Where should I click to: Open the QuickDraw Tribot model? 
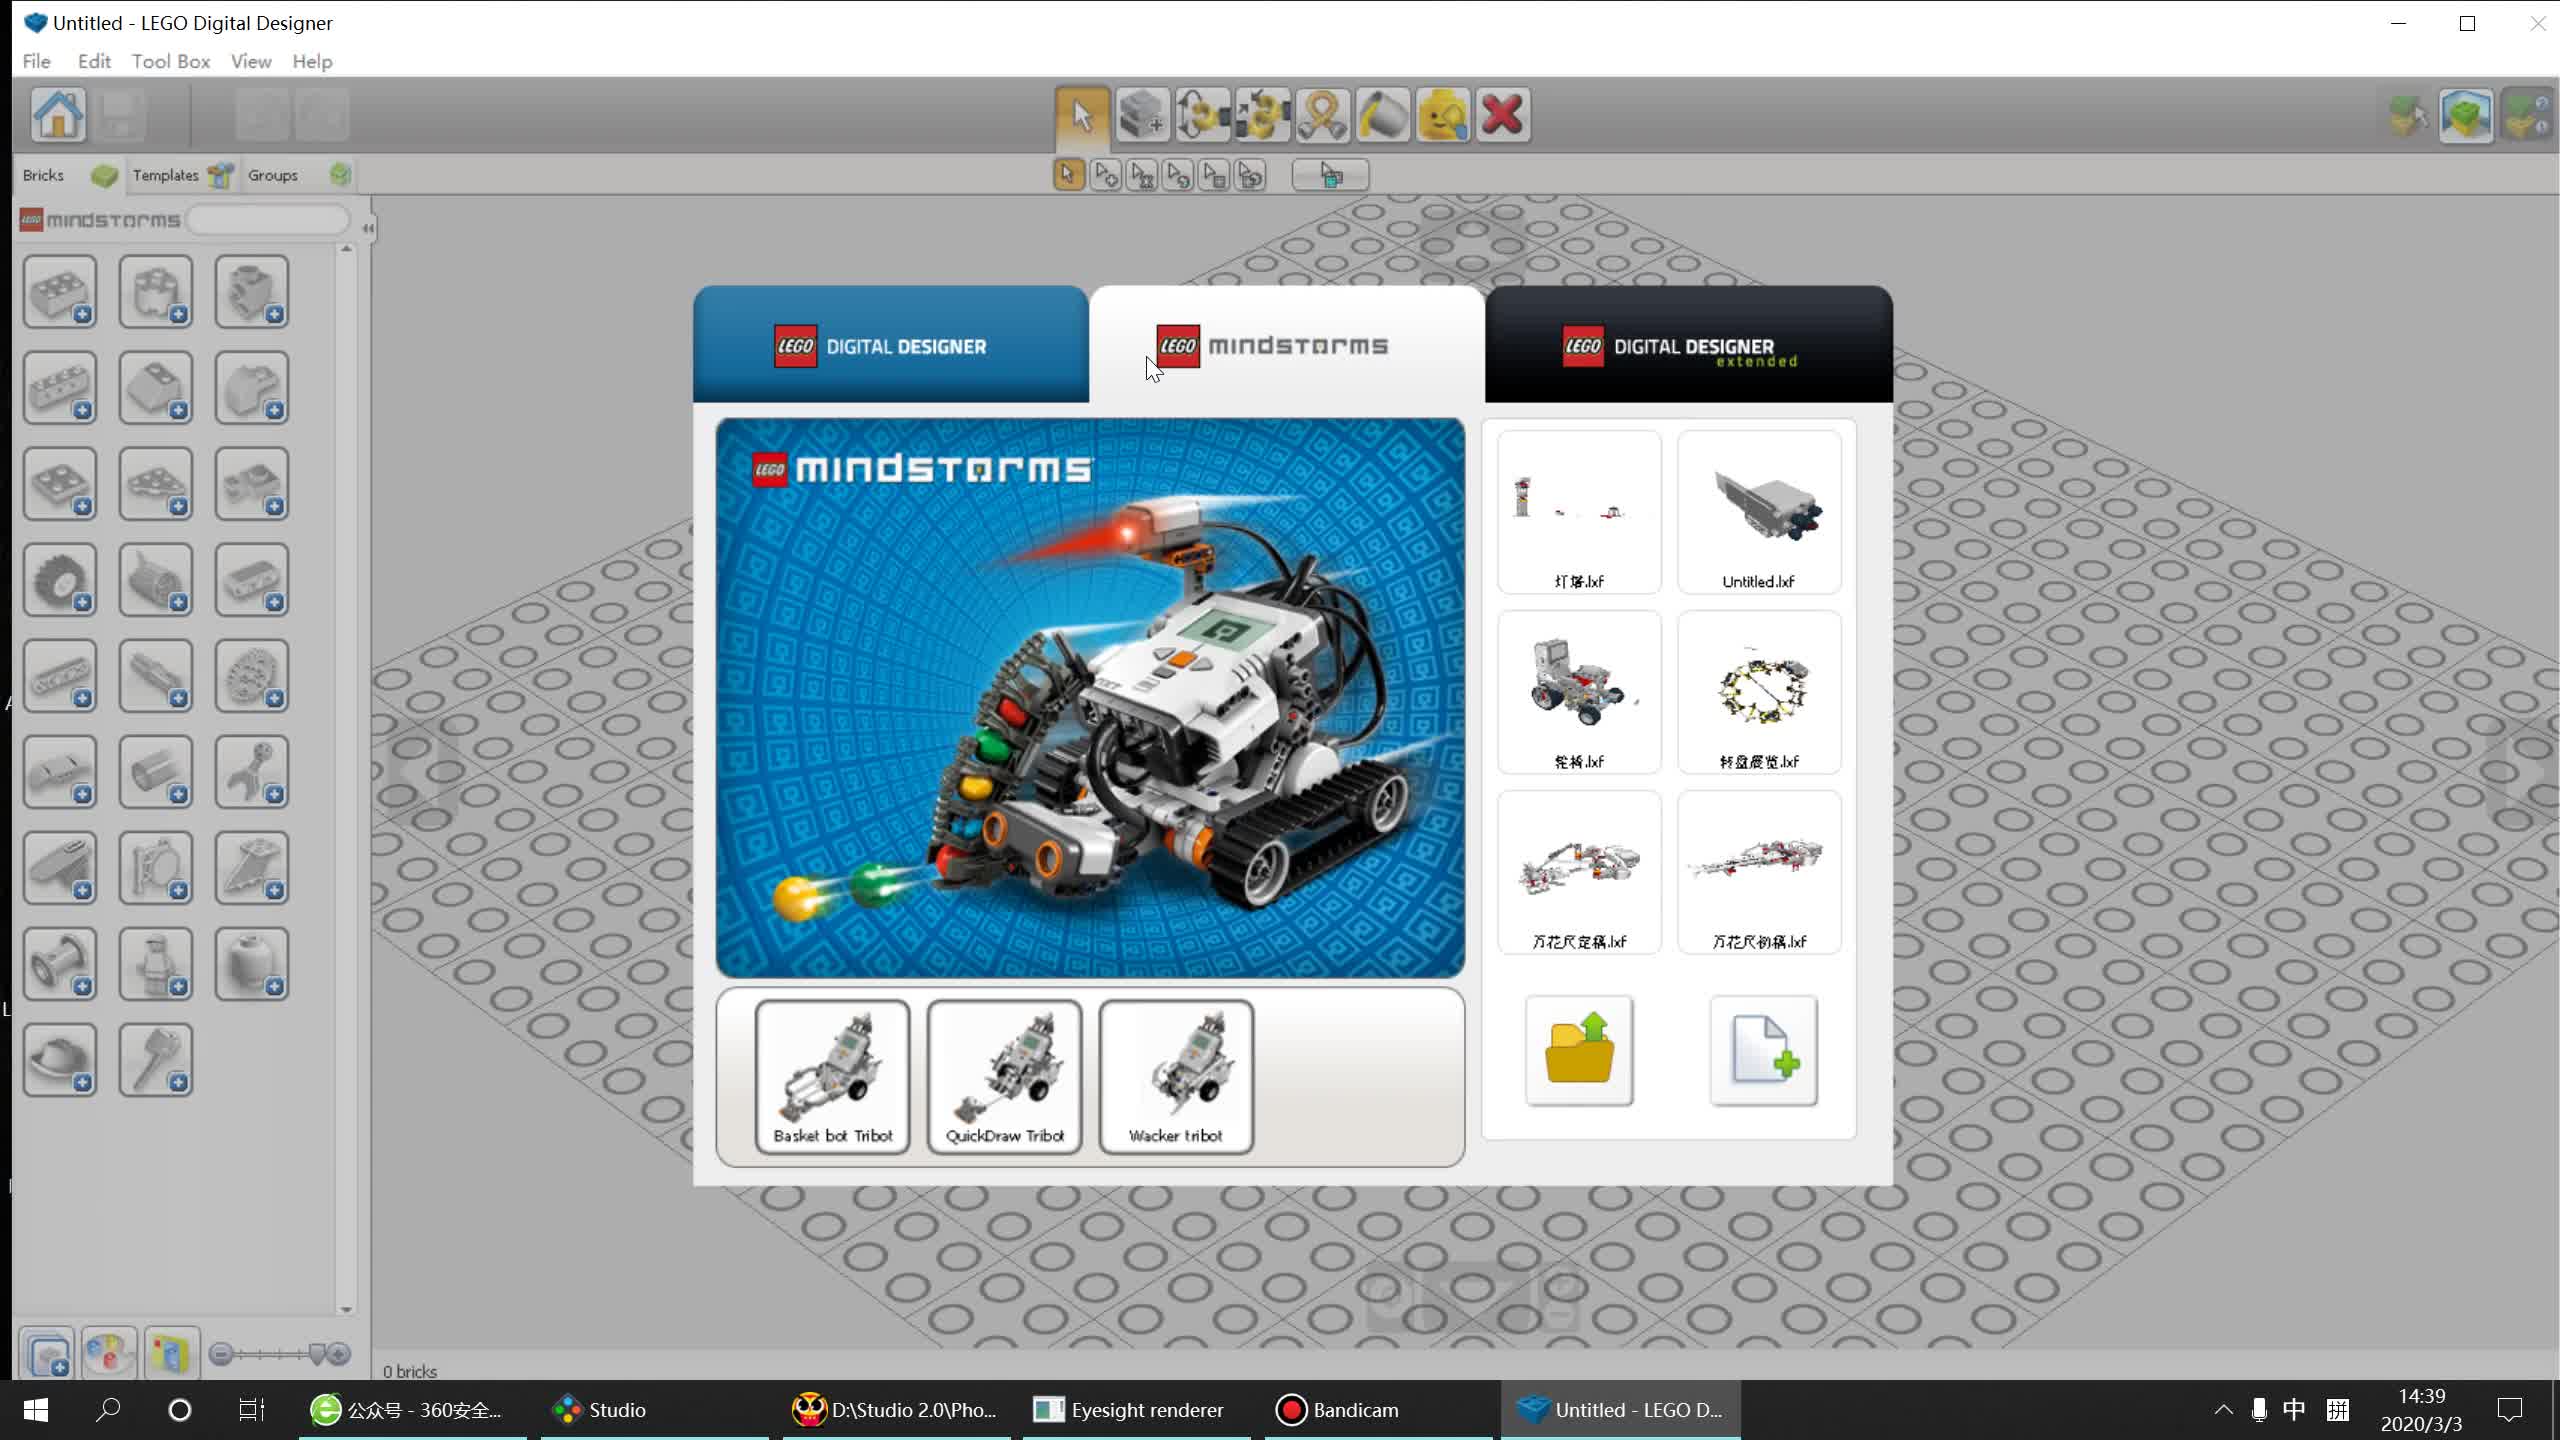(1004, 1077)
